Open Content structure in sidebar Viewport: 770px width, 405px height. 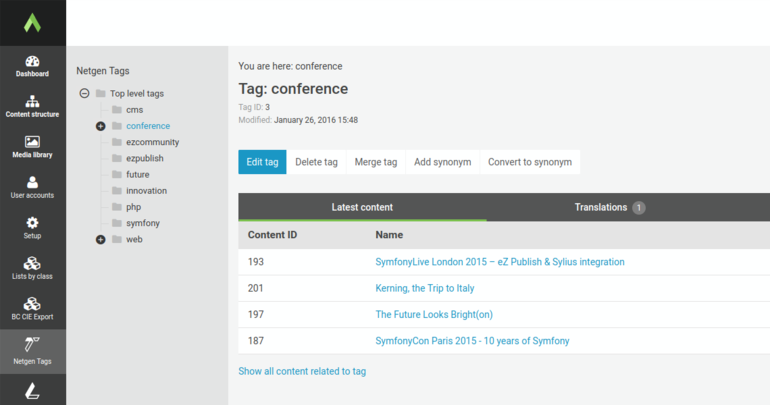coord(32,107)
